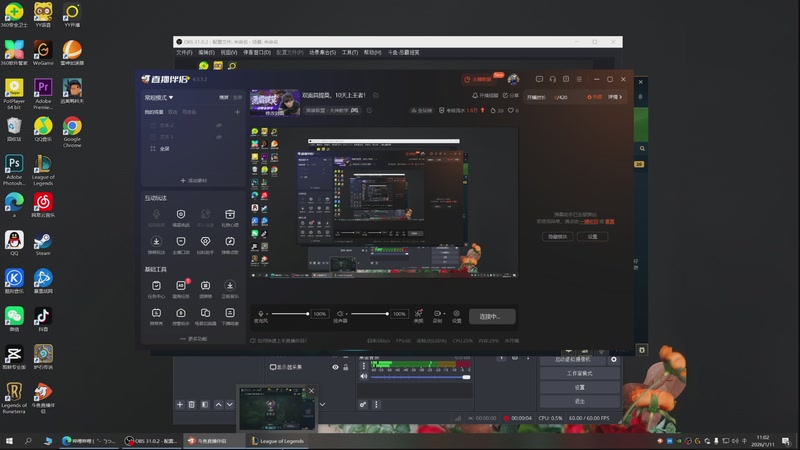Open OBS File menu
The image size is (800, 450).
point(184,53)
